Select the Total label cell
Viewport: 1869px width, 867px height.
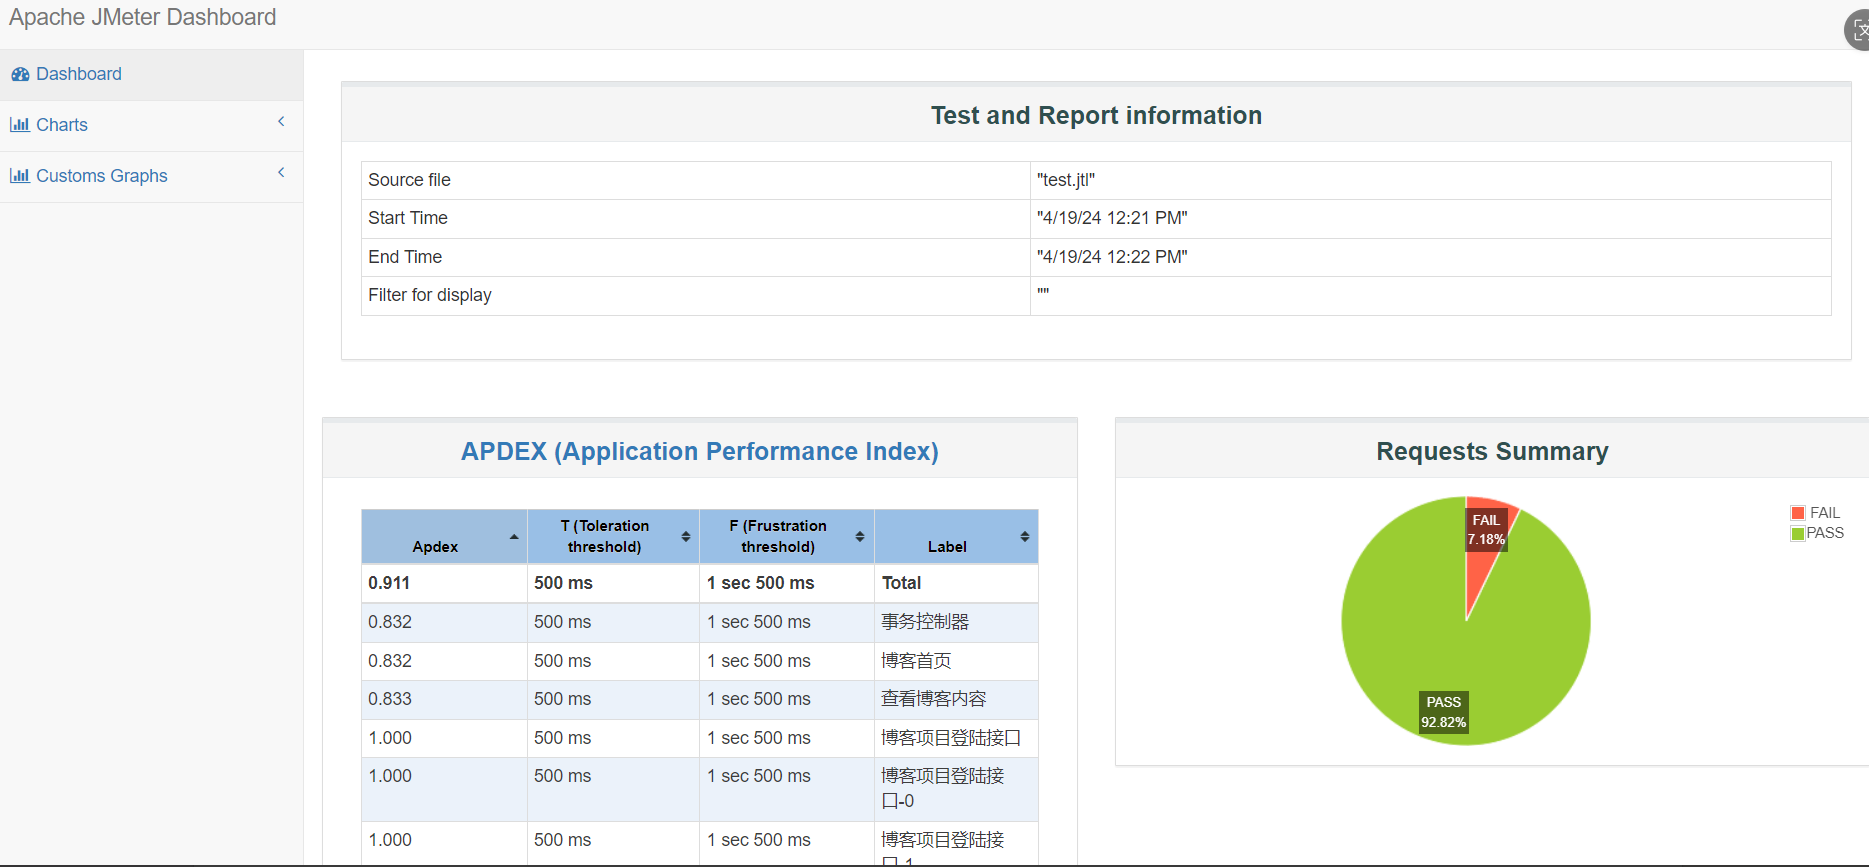[956, 583]
